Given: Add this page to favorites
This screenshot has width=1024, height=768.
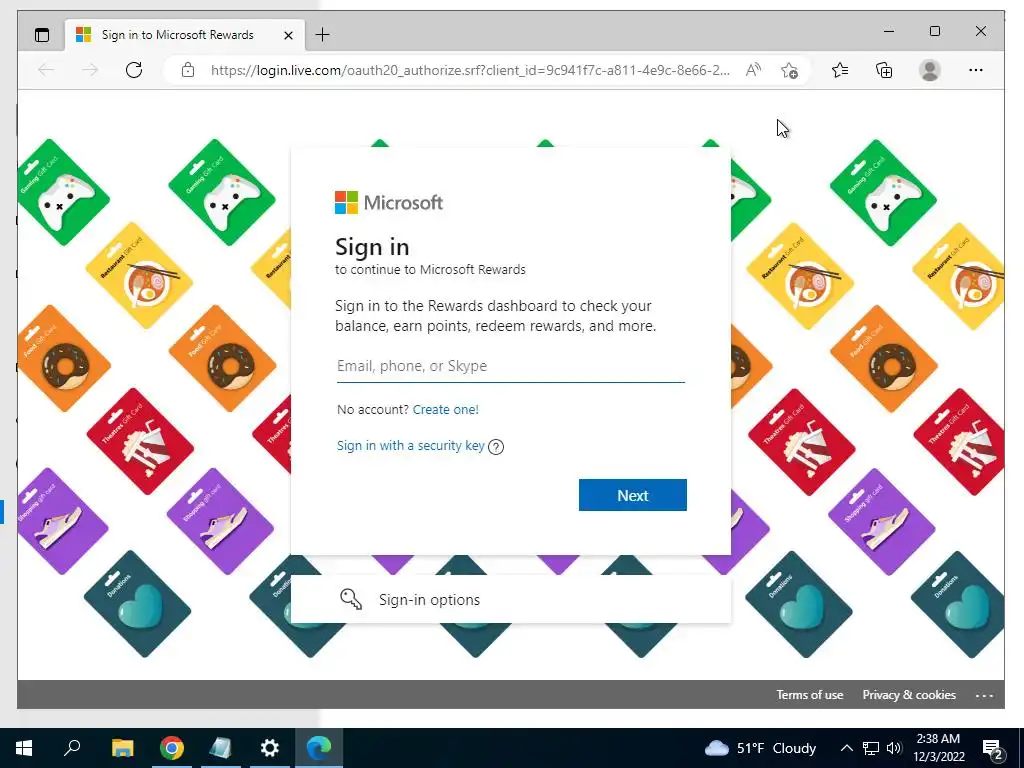Looking at the screenshot, I should 789,70.
